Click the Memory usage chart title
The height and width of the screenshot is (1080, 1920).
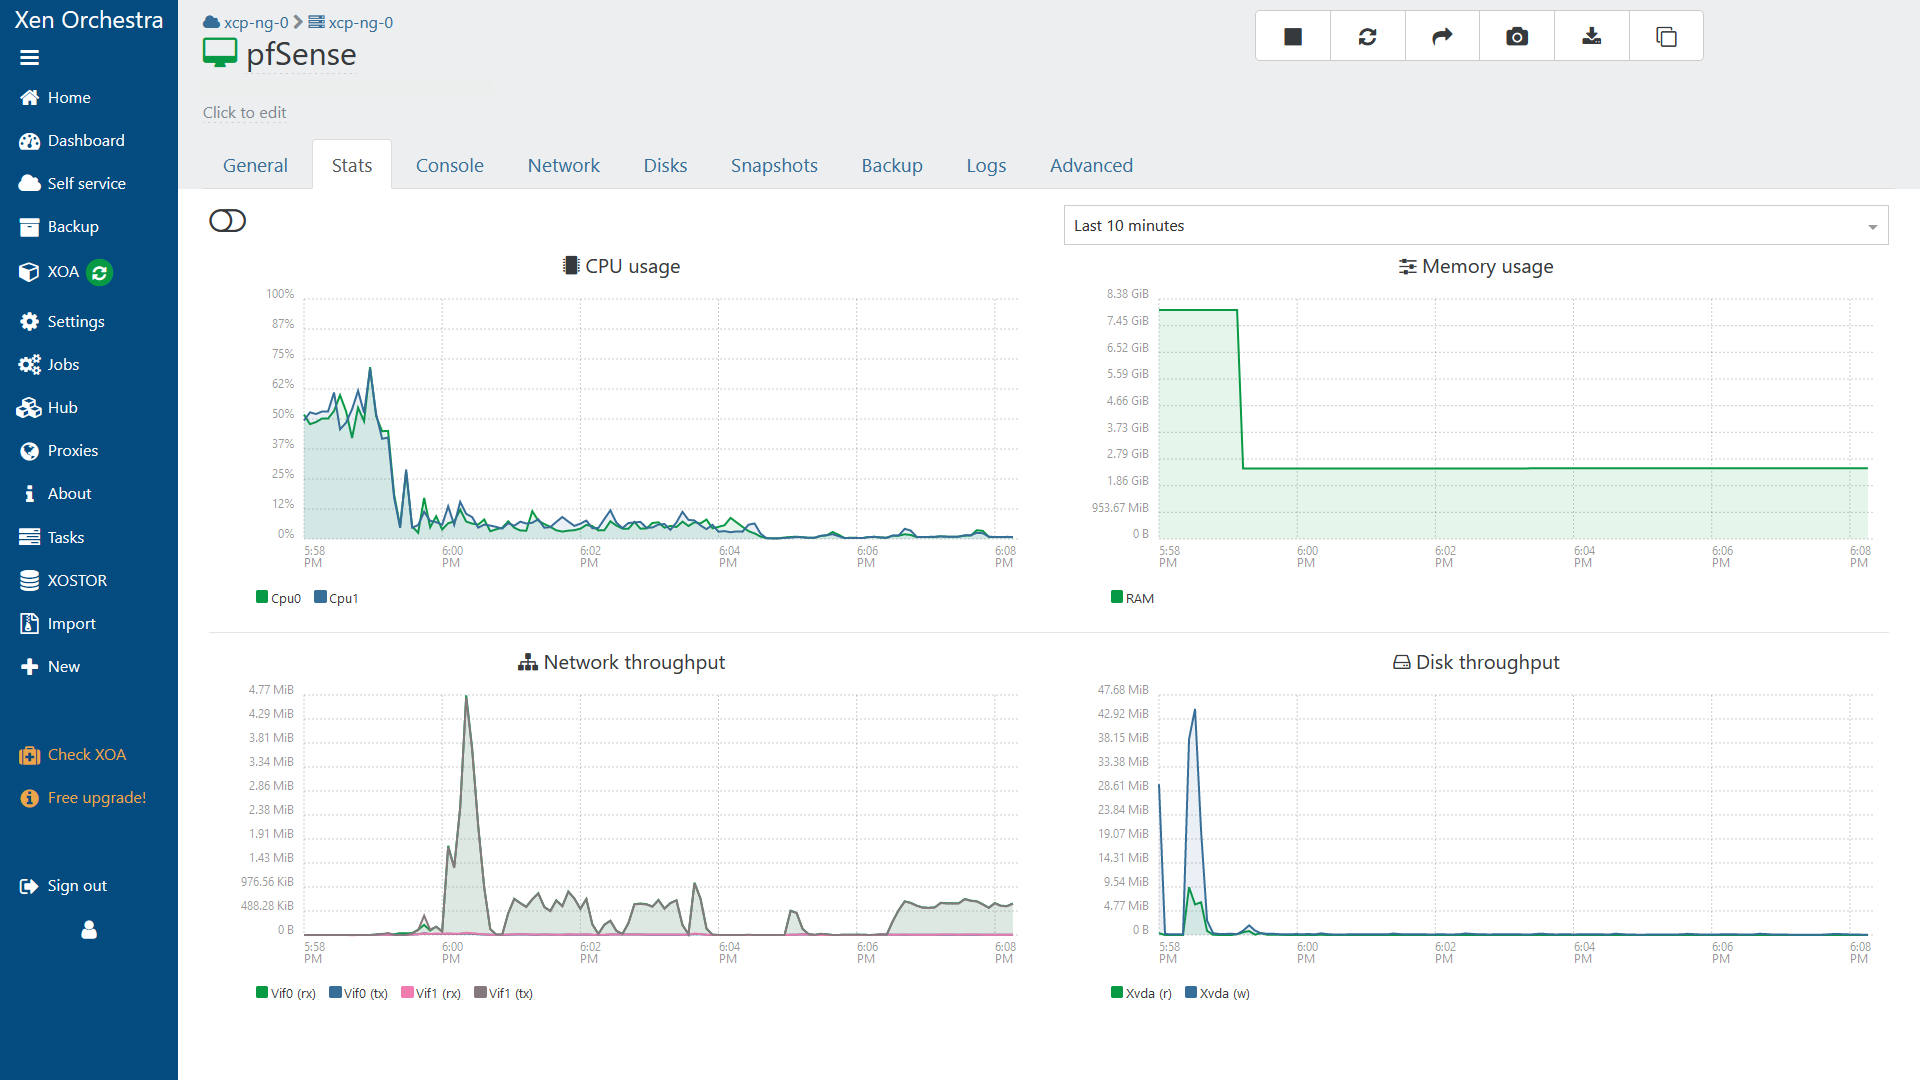(1476, 266)
